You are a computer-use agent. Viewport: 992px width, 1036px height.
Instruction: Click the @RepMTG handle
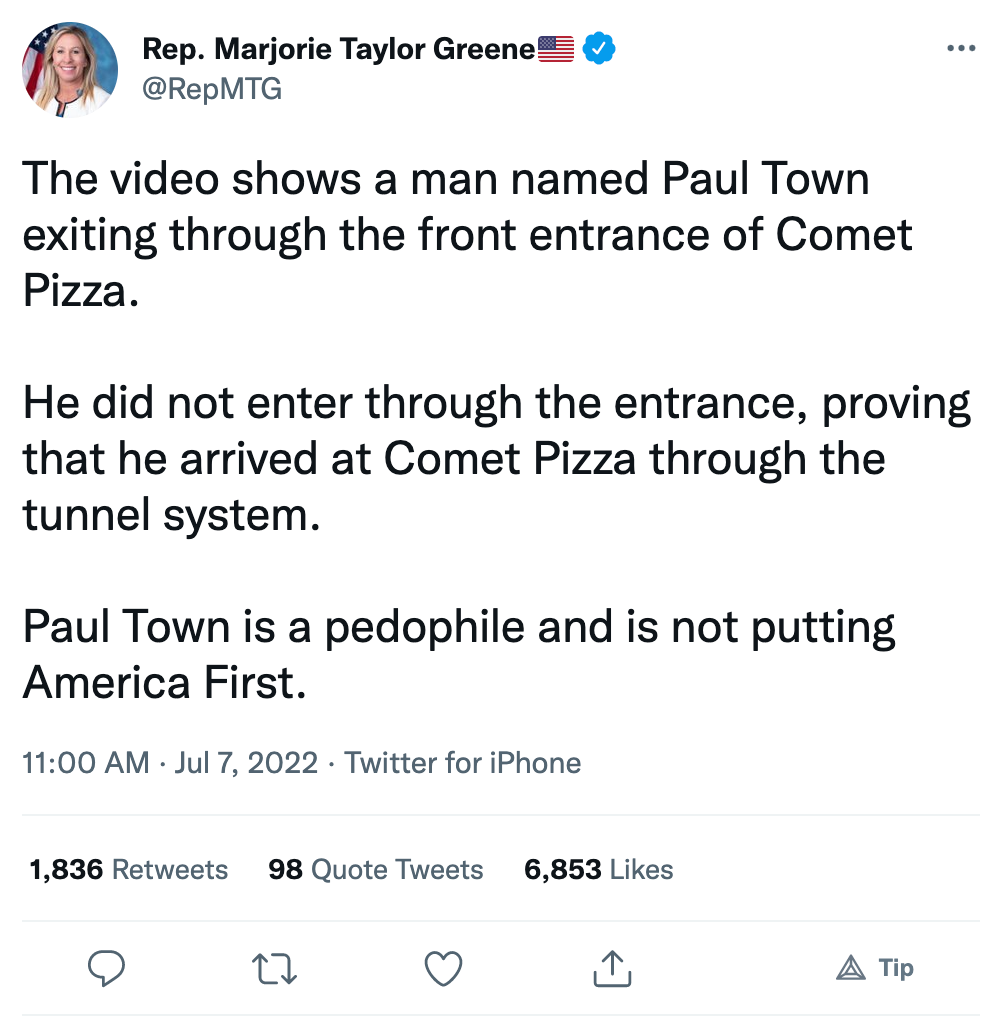[x=213, y=90]
